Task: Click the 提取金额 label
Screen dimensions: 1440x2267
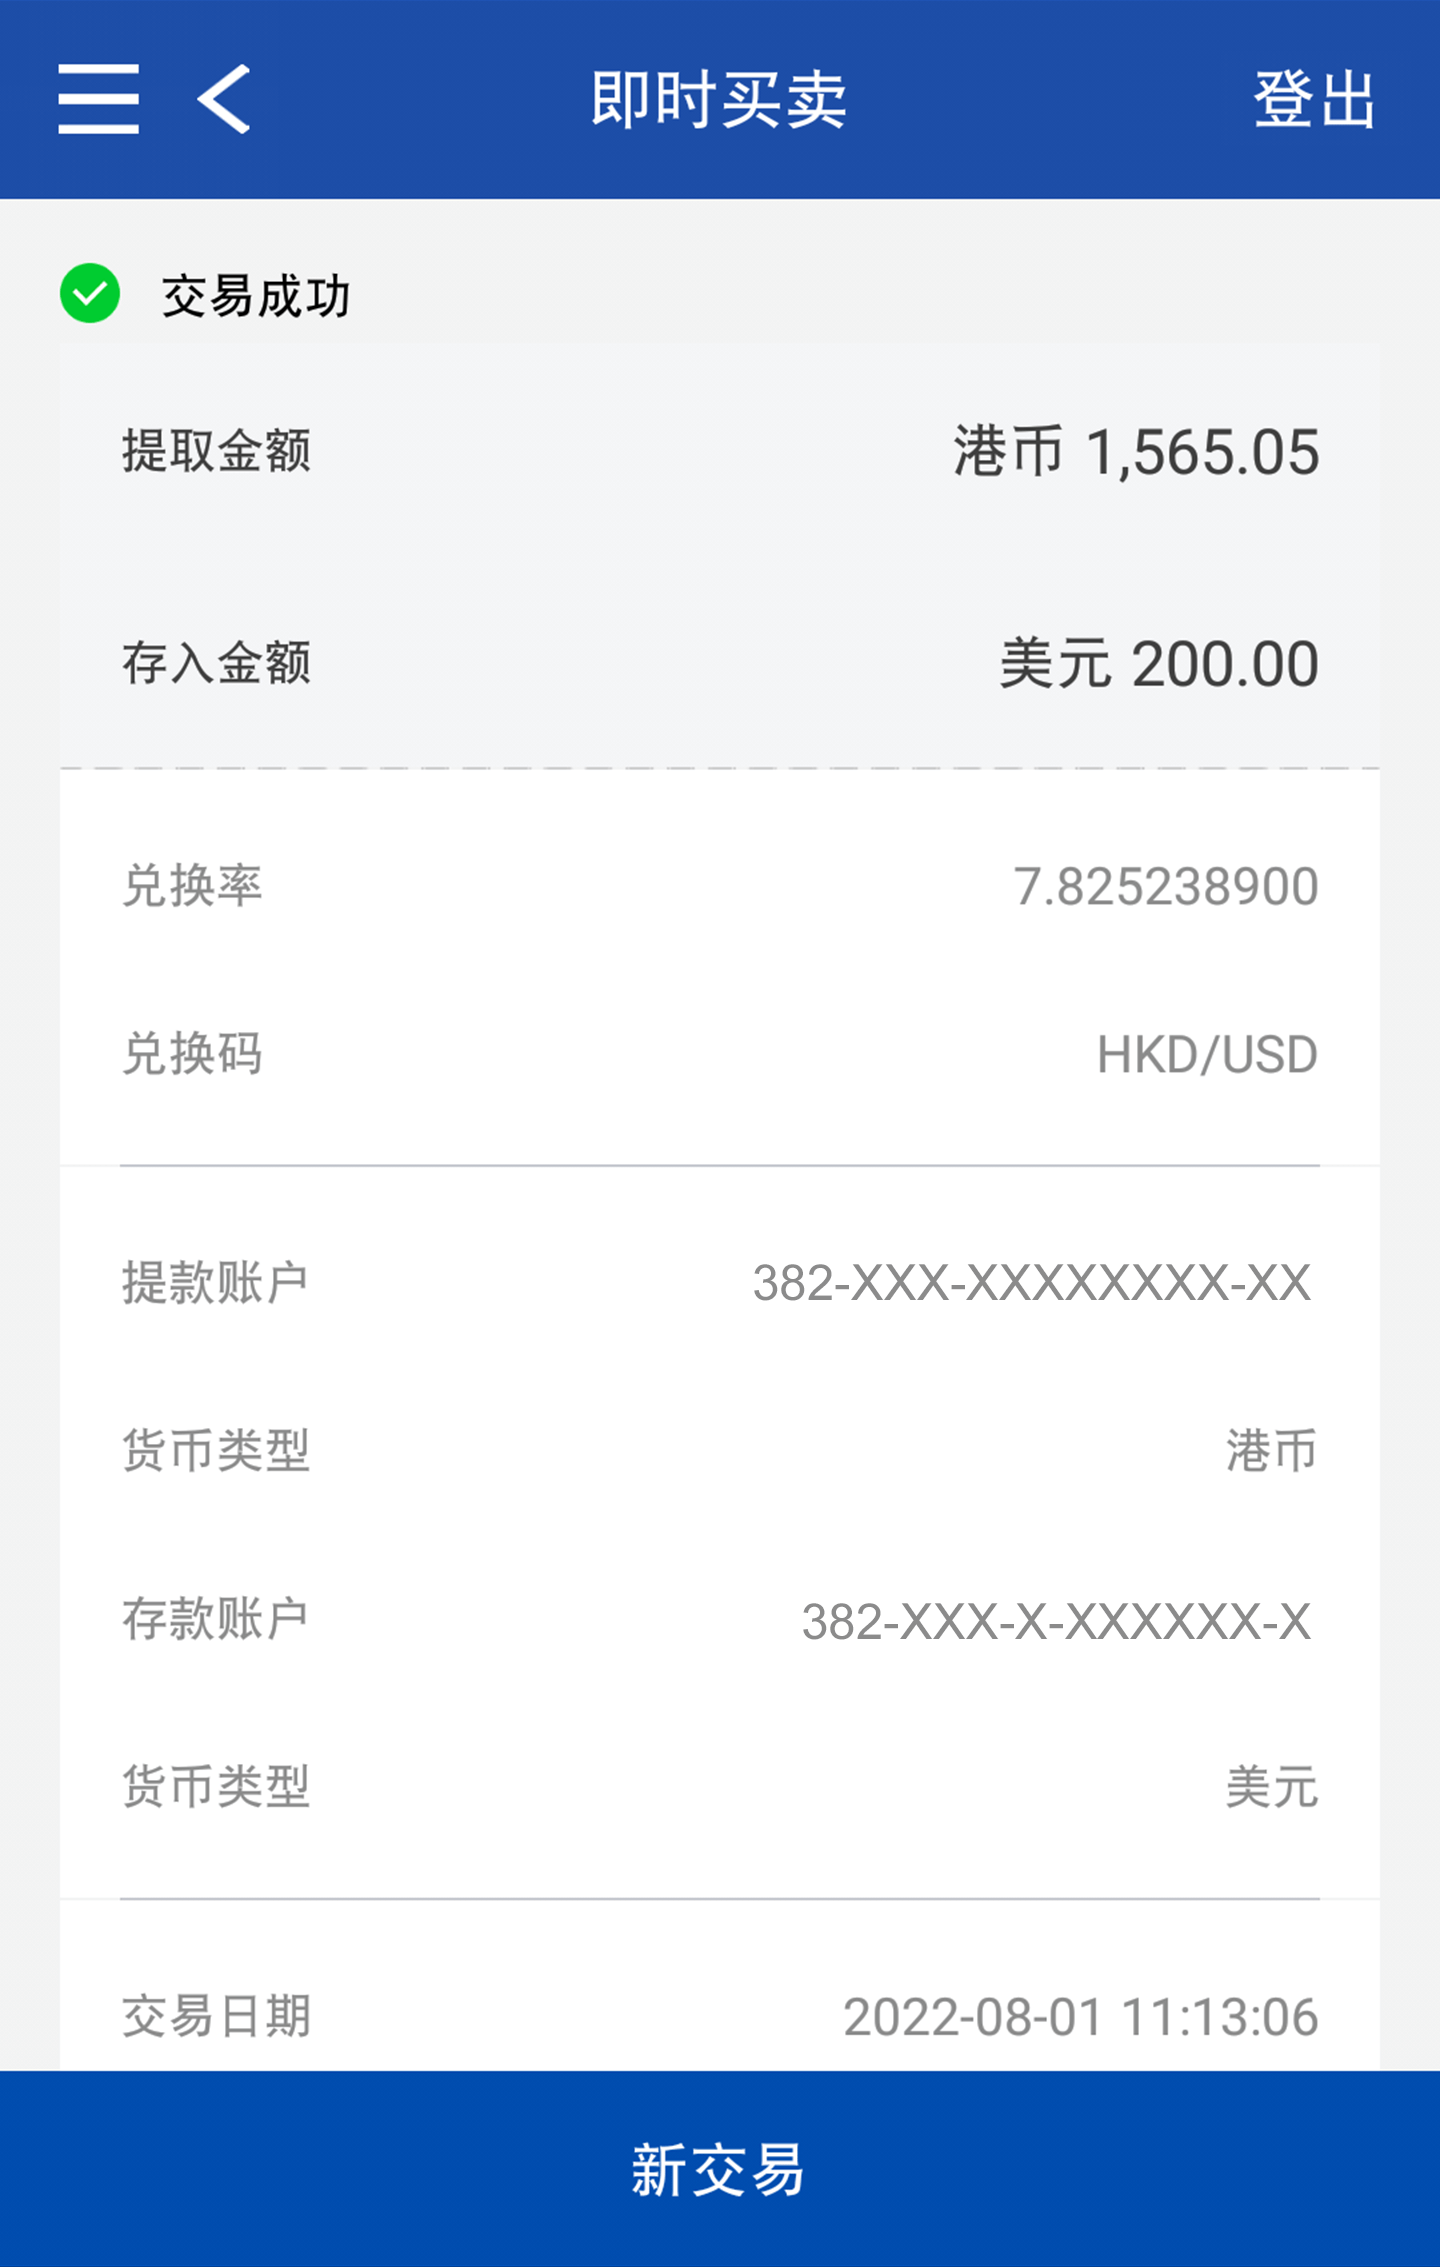Action: click(216, 451)
